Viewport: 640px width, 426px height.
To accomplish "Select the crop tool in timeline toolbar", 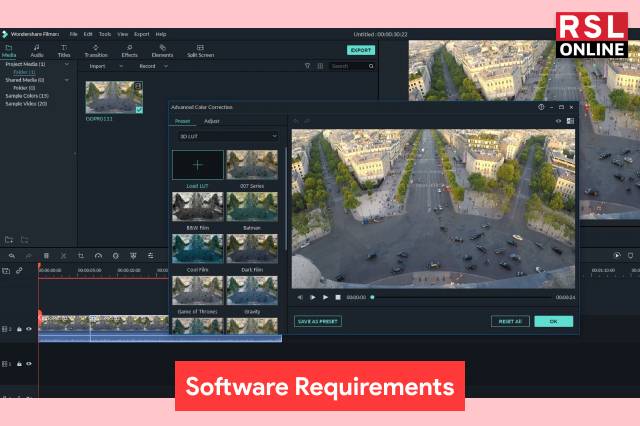I will [x=81, y=256].
